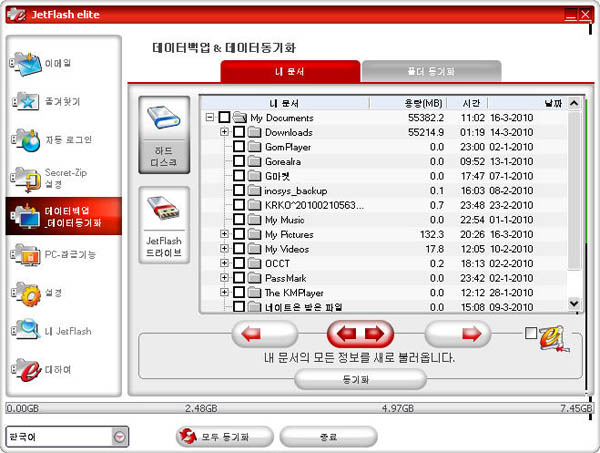600x453 pixels.
Task: Toggle the checkbox beside the Internet Explorer icon
Action: (531, 333)
